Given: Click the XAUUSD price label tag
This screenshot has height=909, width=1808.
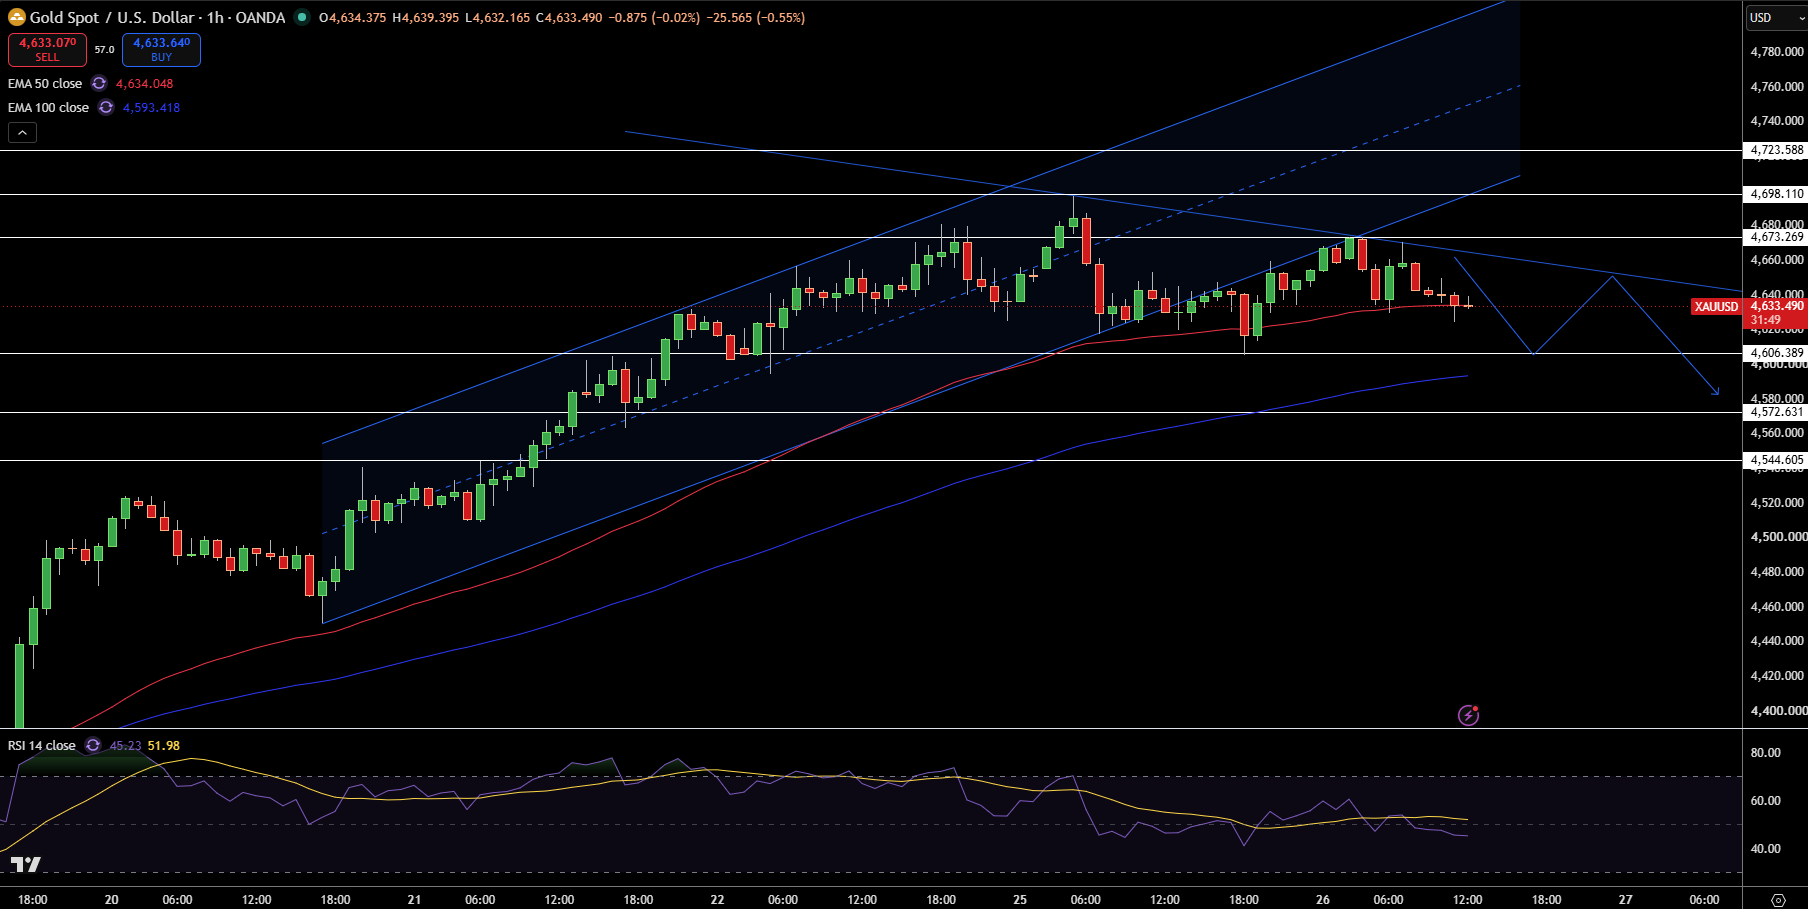Looking at the screenshot, I should 1716,307.
